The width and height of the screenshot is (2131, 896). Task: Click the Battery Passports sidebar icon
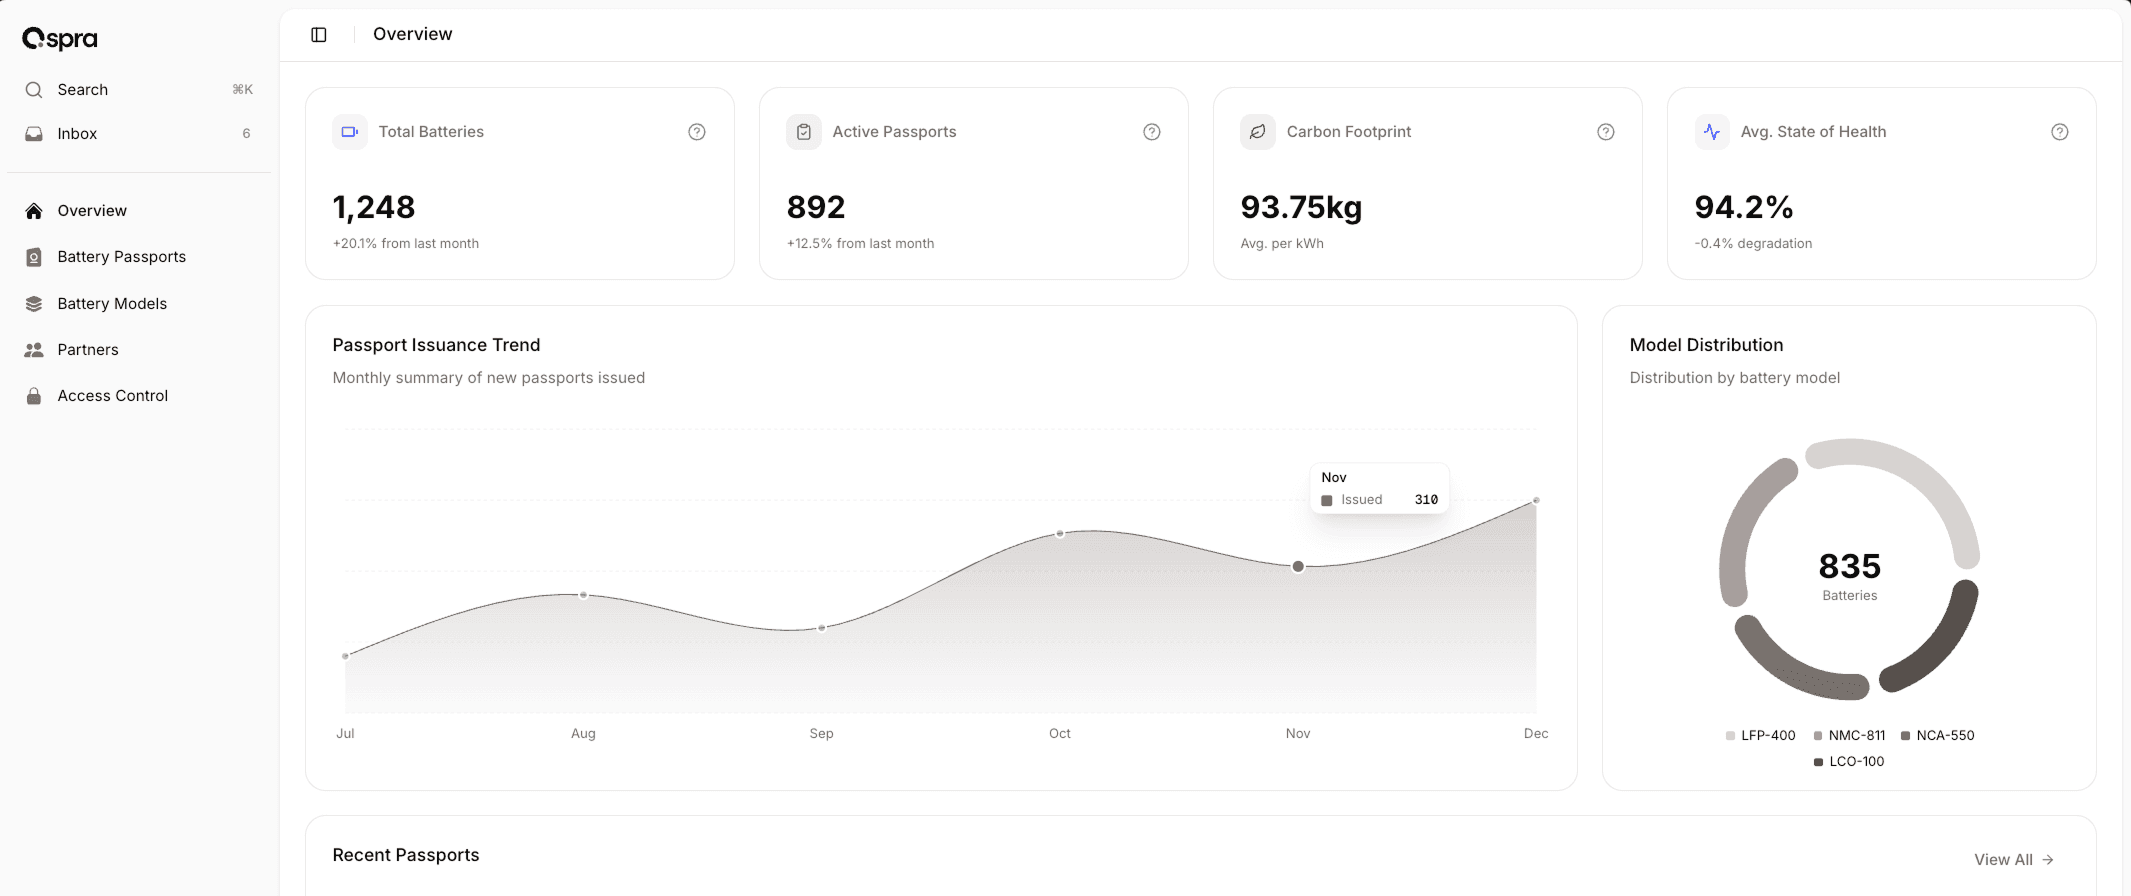coord(34,257)
